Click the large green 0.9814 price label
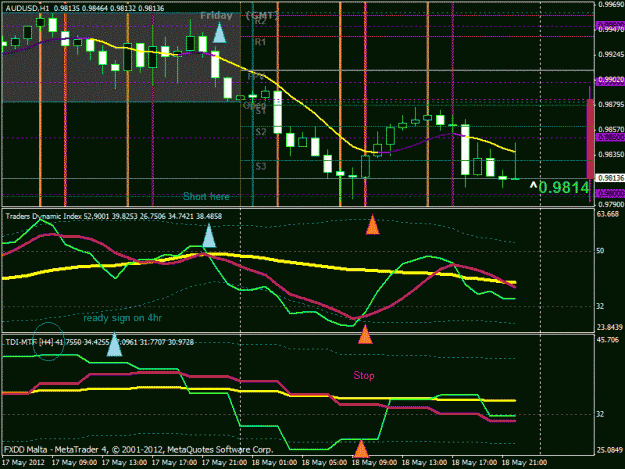This screenshot has width=625, height=469. point(563,187)
